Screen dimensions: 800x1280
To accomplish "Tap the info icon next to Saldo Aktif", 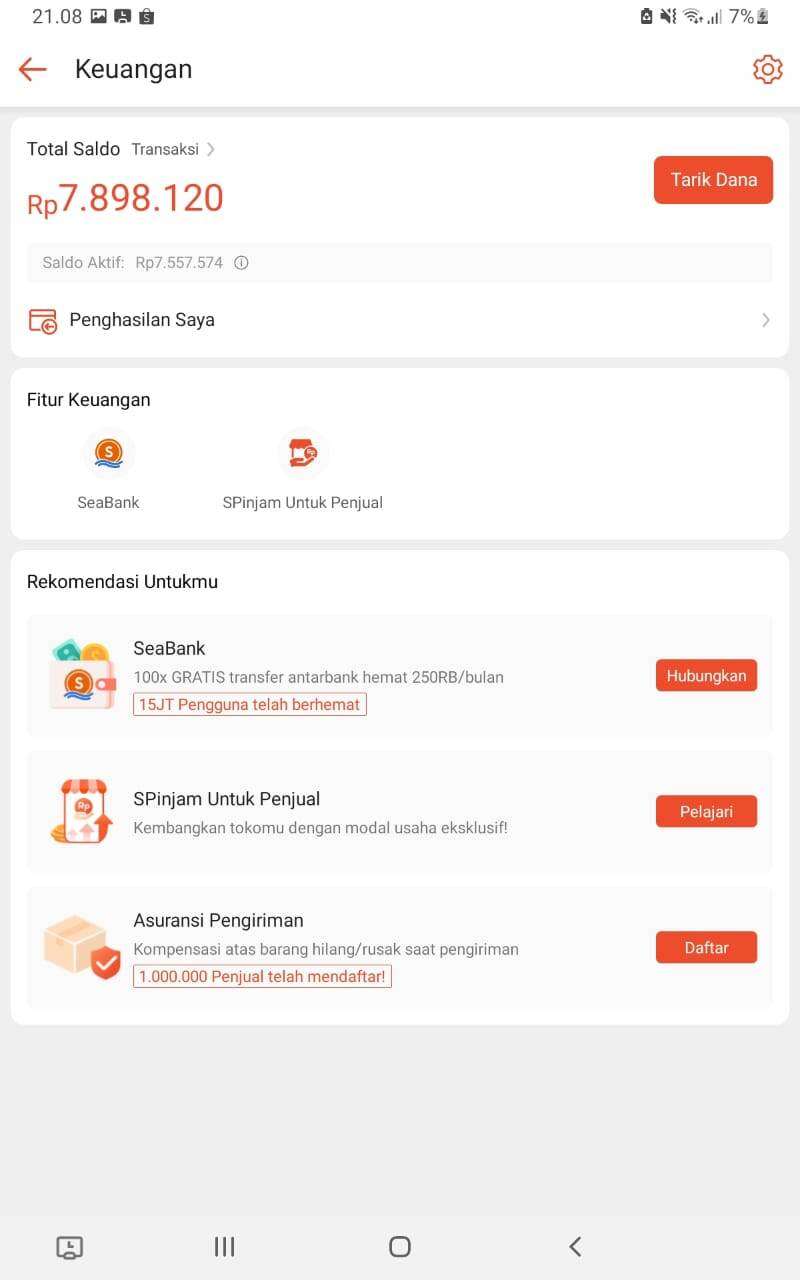I will click(x=241, y=263).
